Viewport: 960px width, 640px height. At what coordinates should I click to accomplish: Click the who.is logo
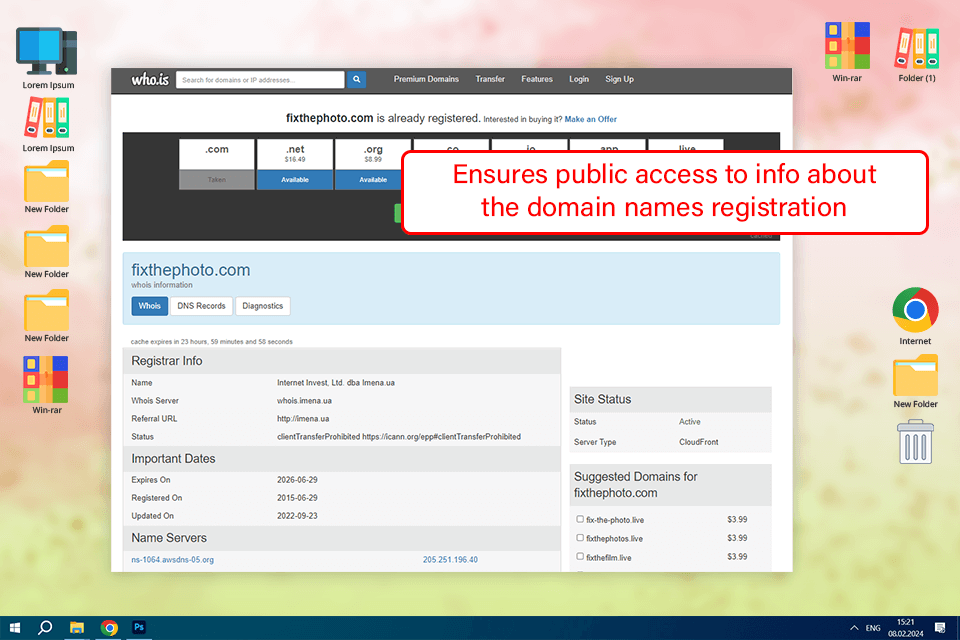coord(150,80)
